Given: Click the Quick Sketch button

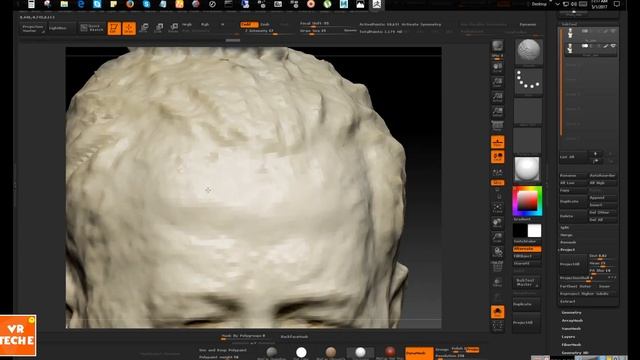Looking at the screenshot, I should coord(92,28).
